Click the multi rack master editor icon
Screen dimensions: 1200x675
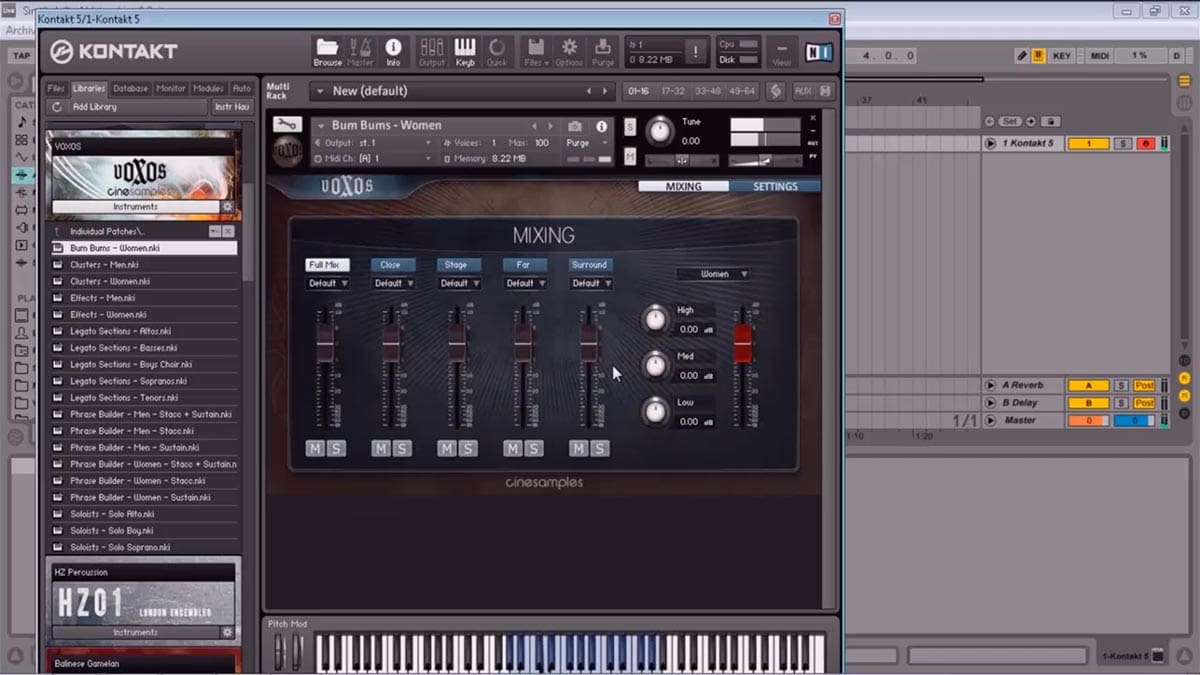point(775,91)
